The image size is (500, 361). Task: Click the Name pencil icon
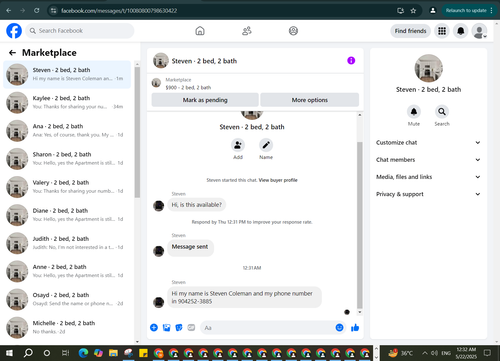click(x=266, y=145)
